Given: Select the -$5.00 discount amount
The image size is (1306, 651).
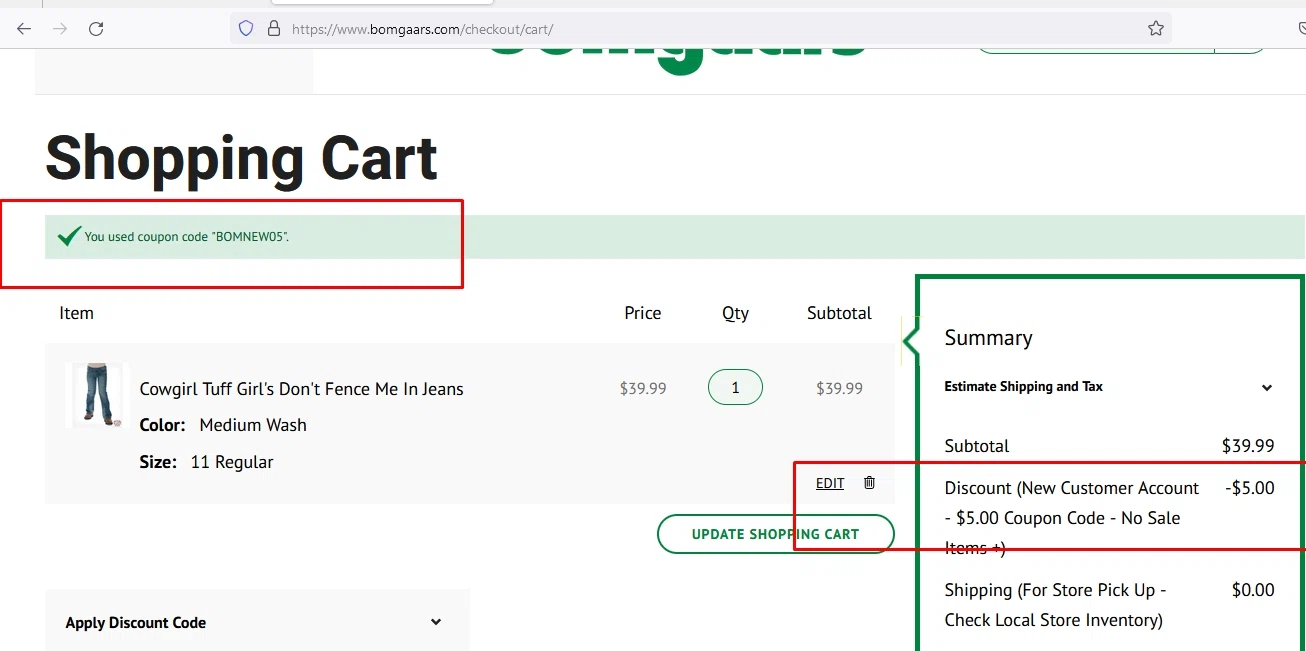Looking at the screenshot, I should coord(1250,488).
